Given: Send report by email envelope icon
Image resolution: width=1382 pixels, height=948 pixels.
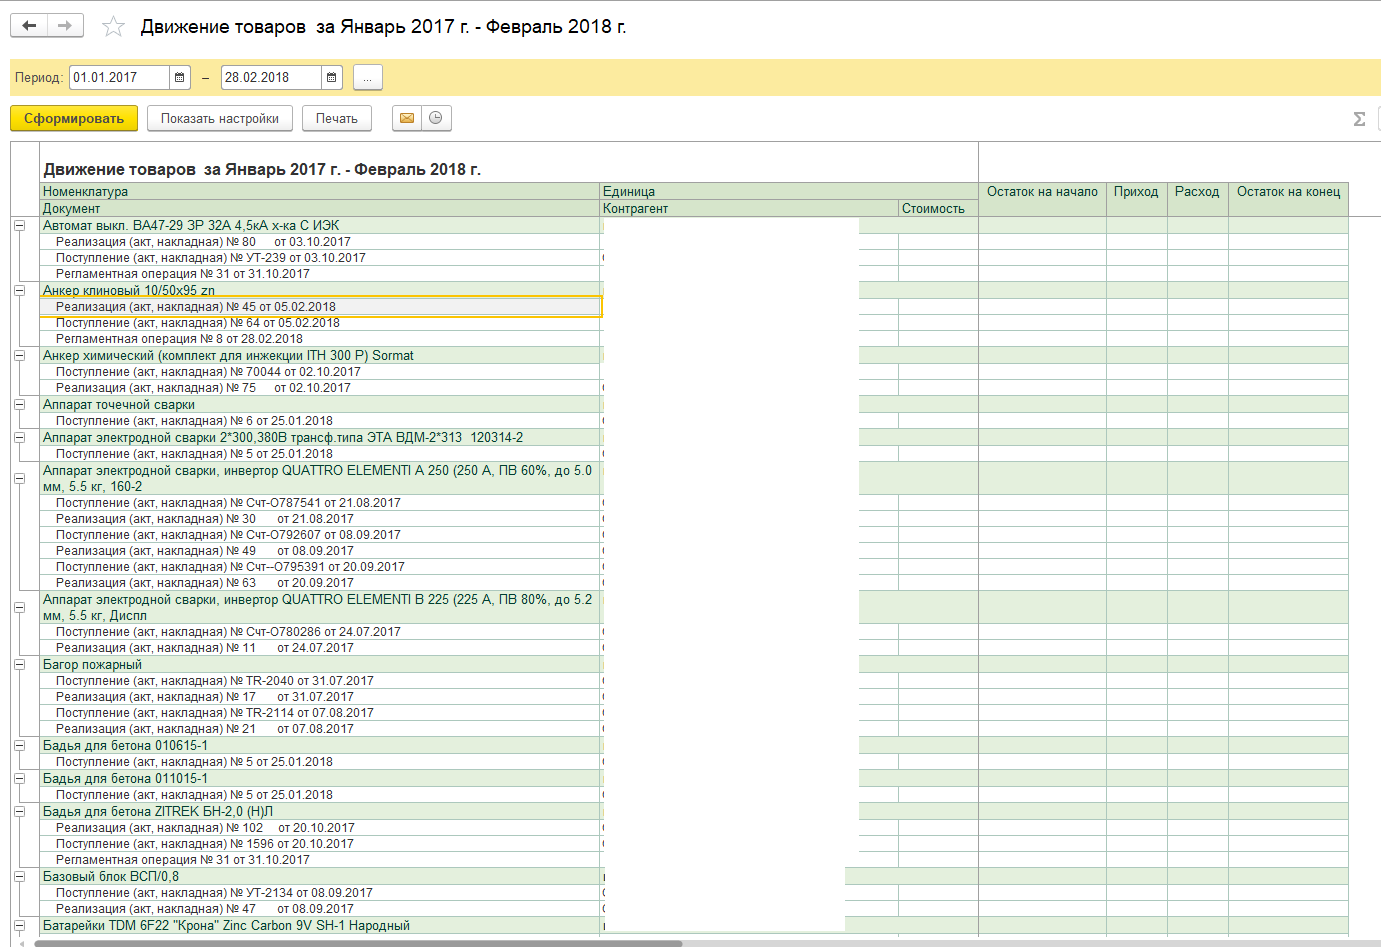Looking at the screenshot, I should click(407, 118).
